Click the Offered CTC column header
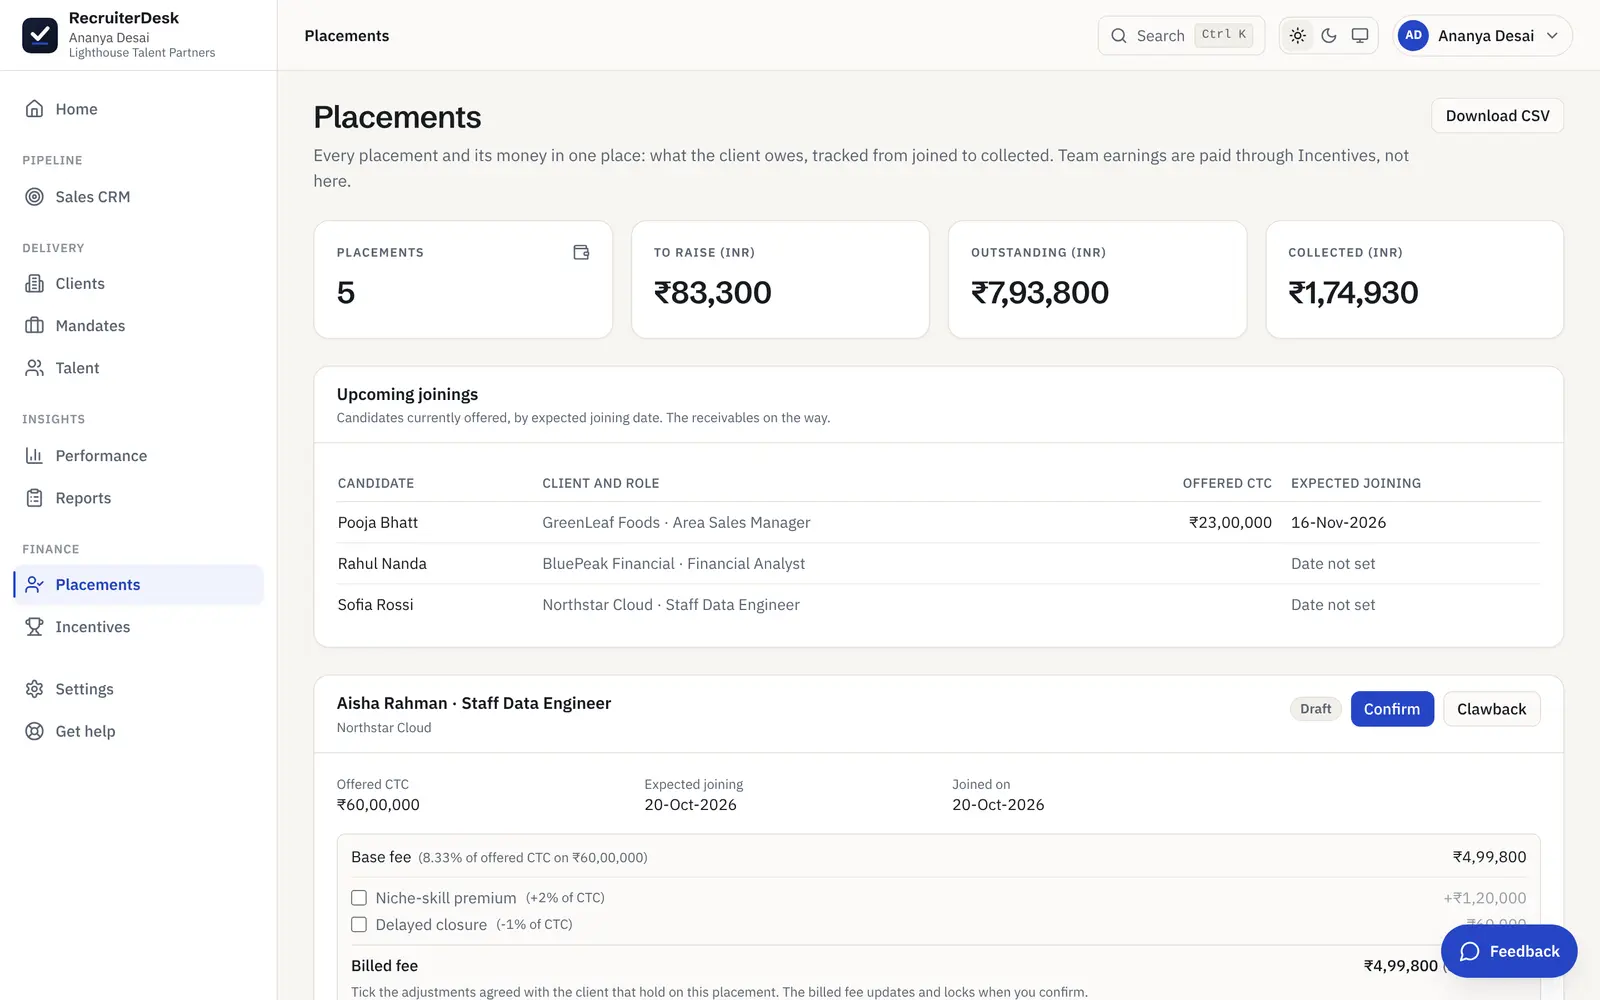 1227,483
